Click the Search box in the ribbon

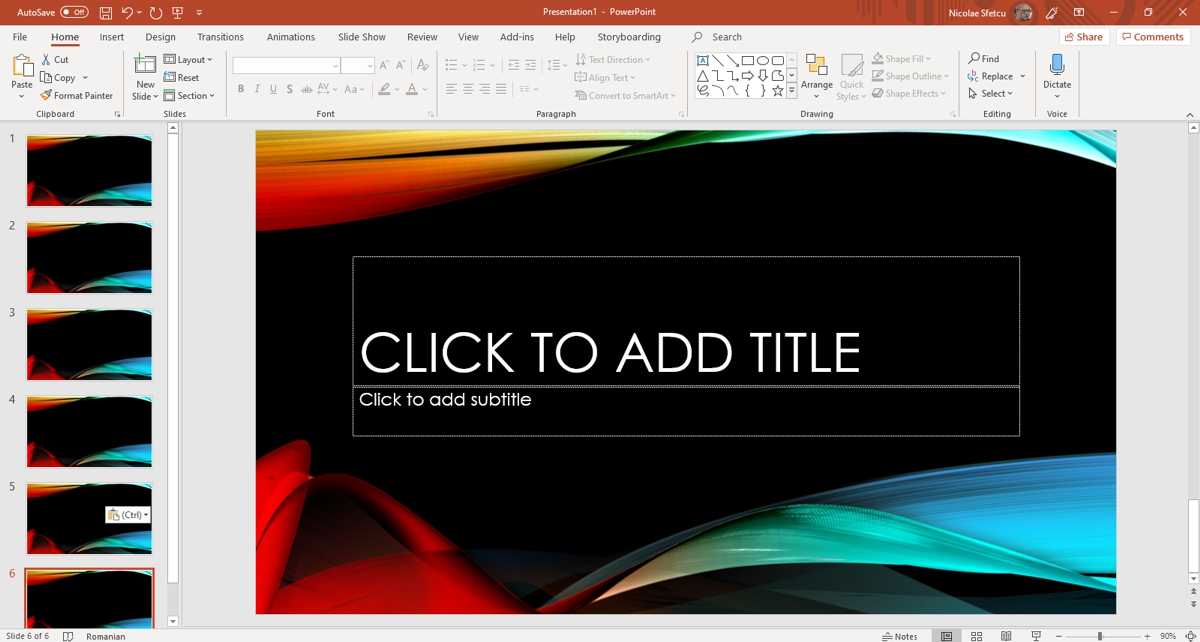pos(717,37)
